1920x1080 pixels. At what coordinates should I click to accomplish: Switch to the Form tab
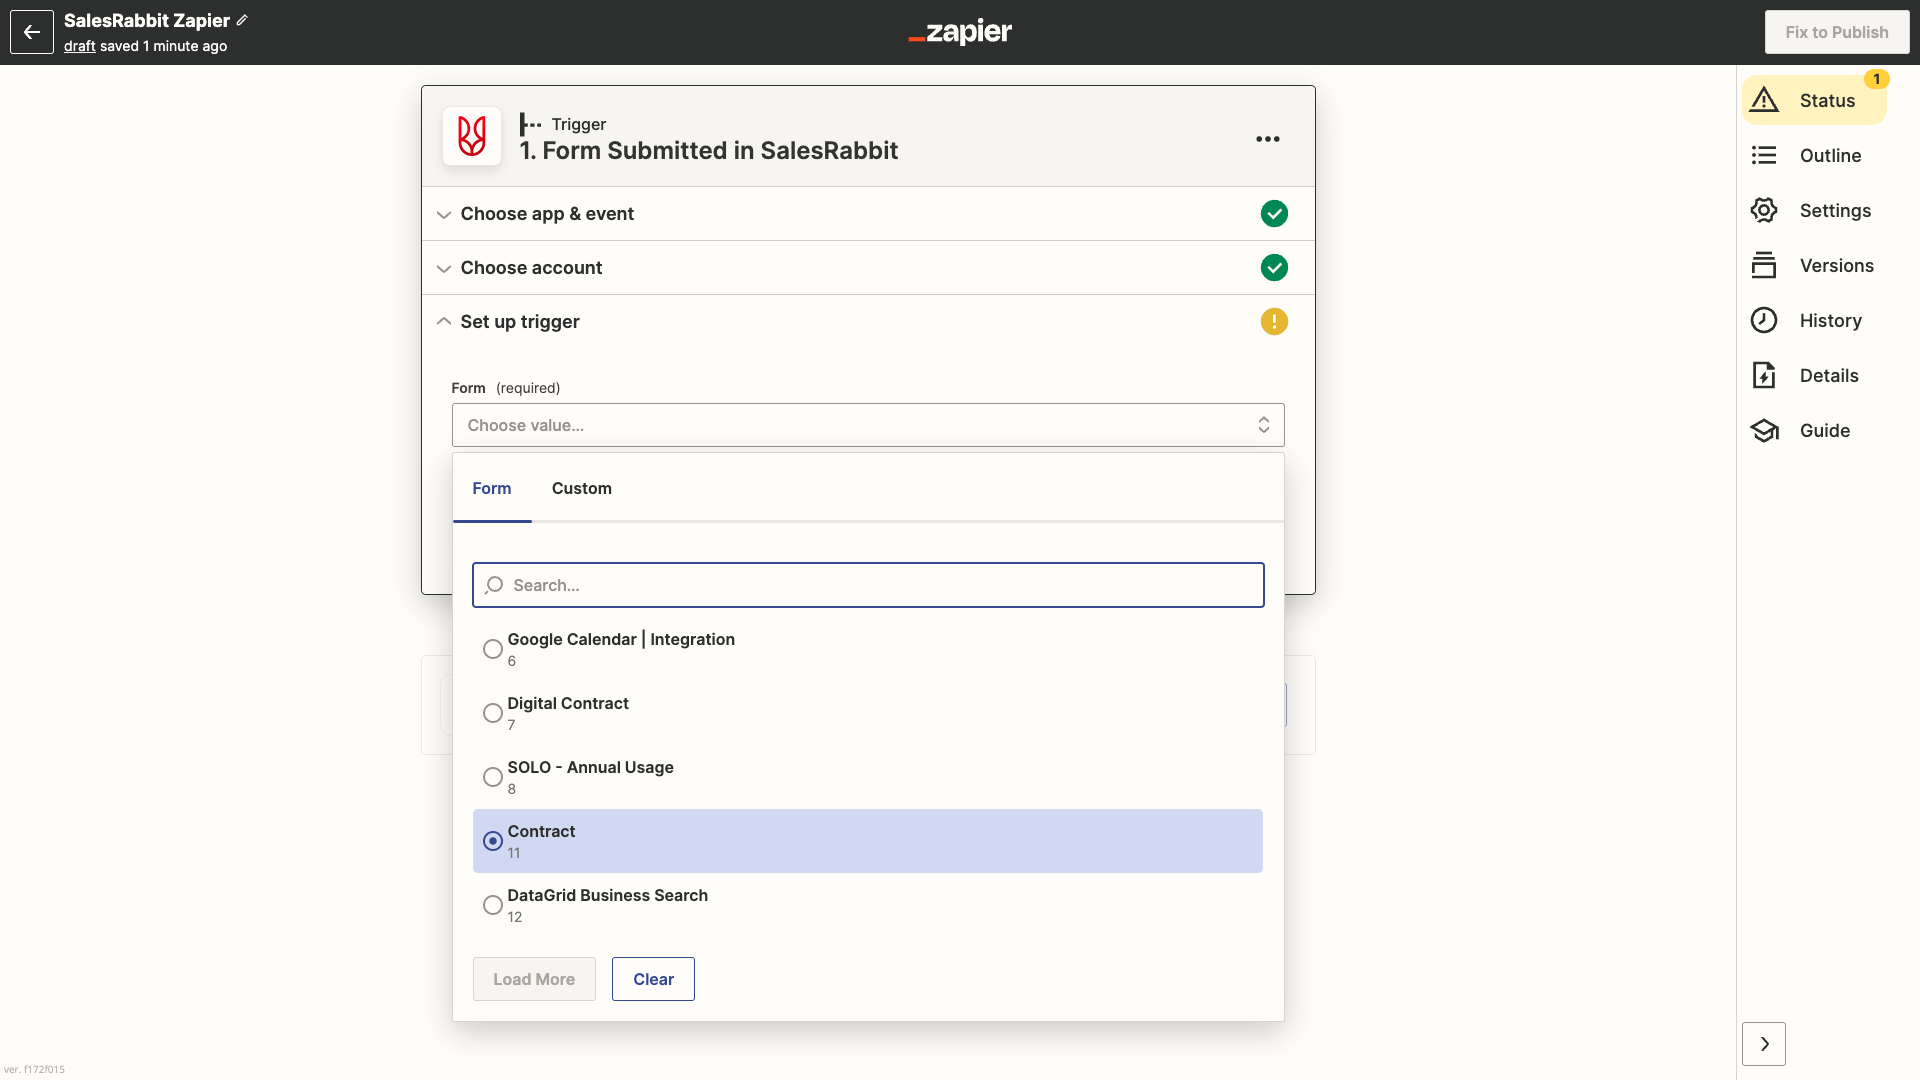tap(492, 488)
